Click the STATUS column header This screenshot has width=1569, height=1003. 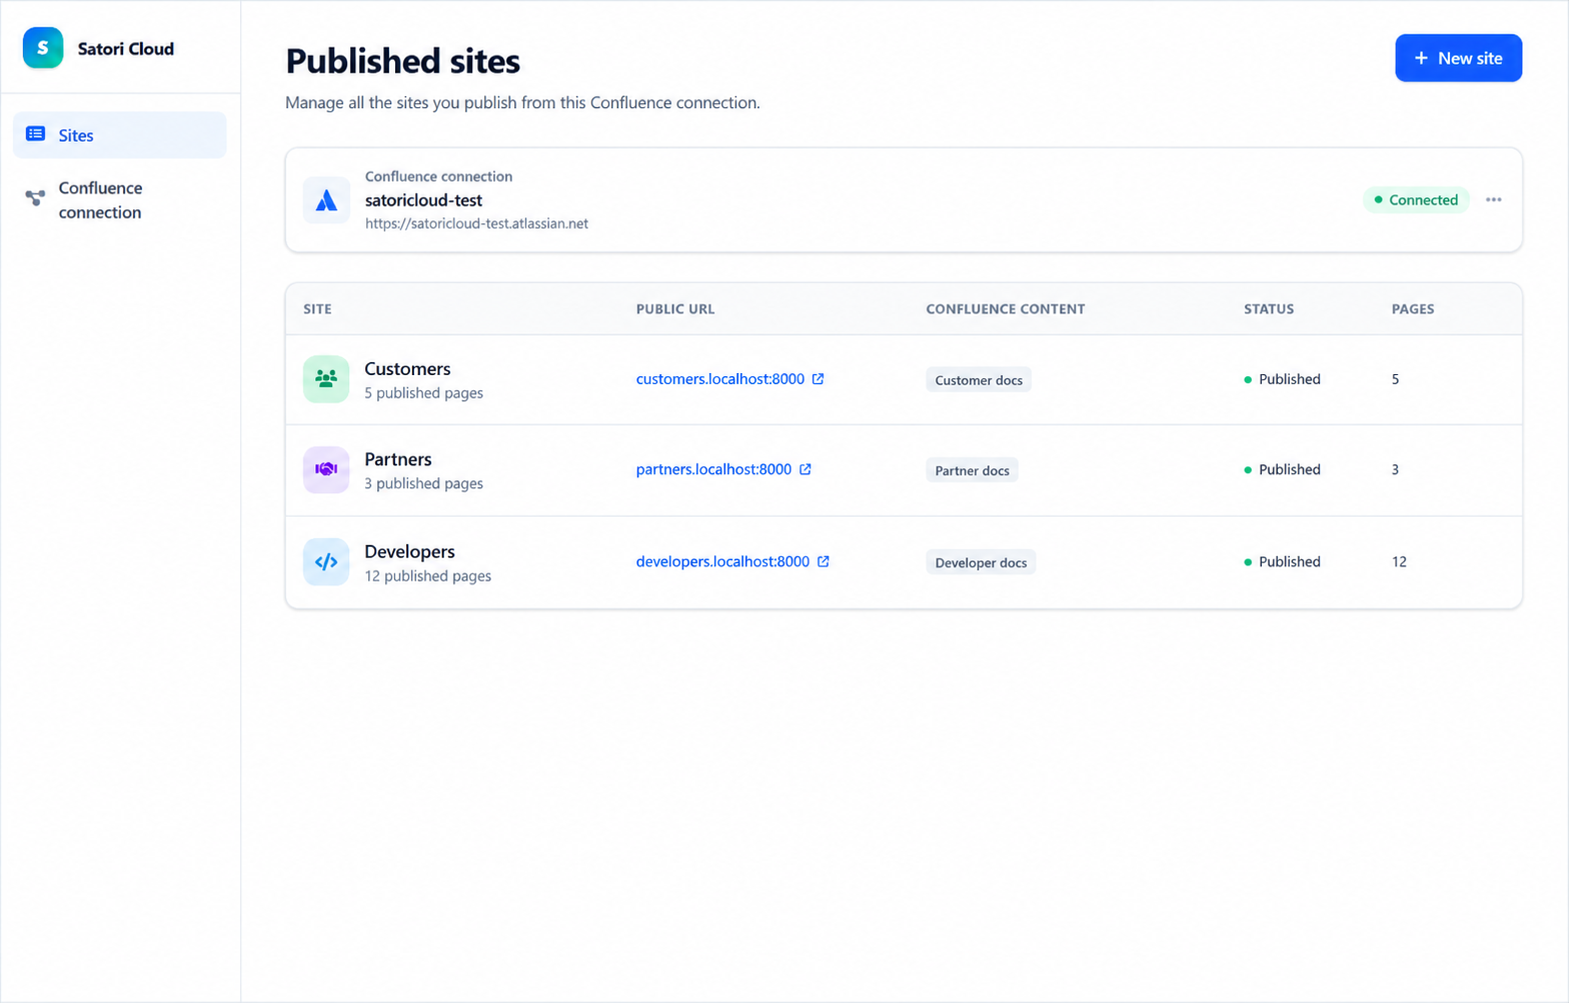click(x=1269, y=309)
